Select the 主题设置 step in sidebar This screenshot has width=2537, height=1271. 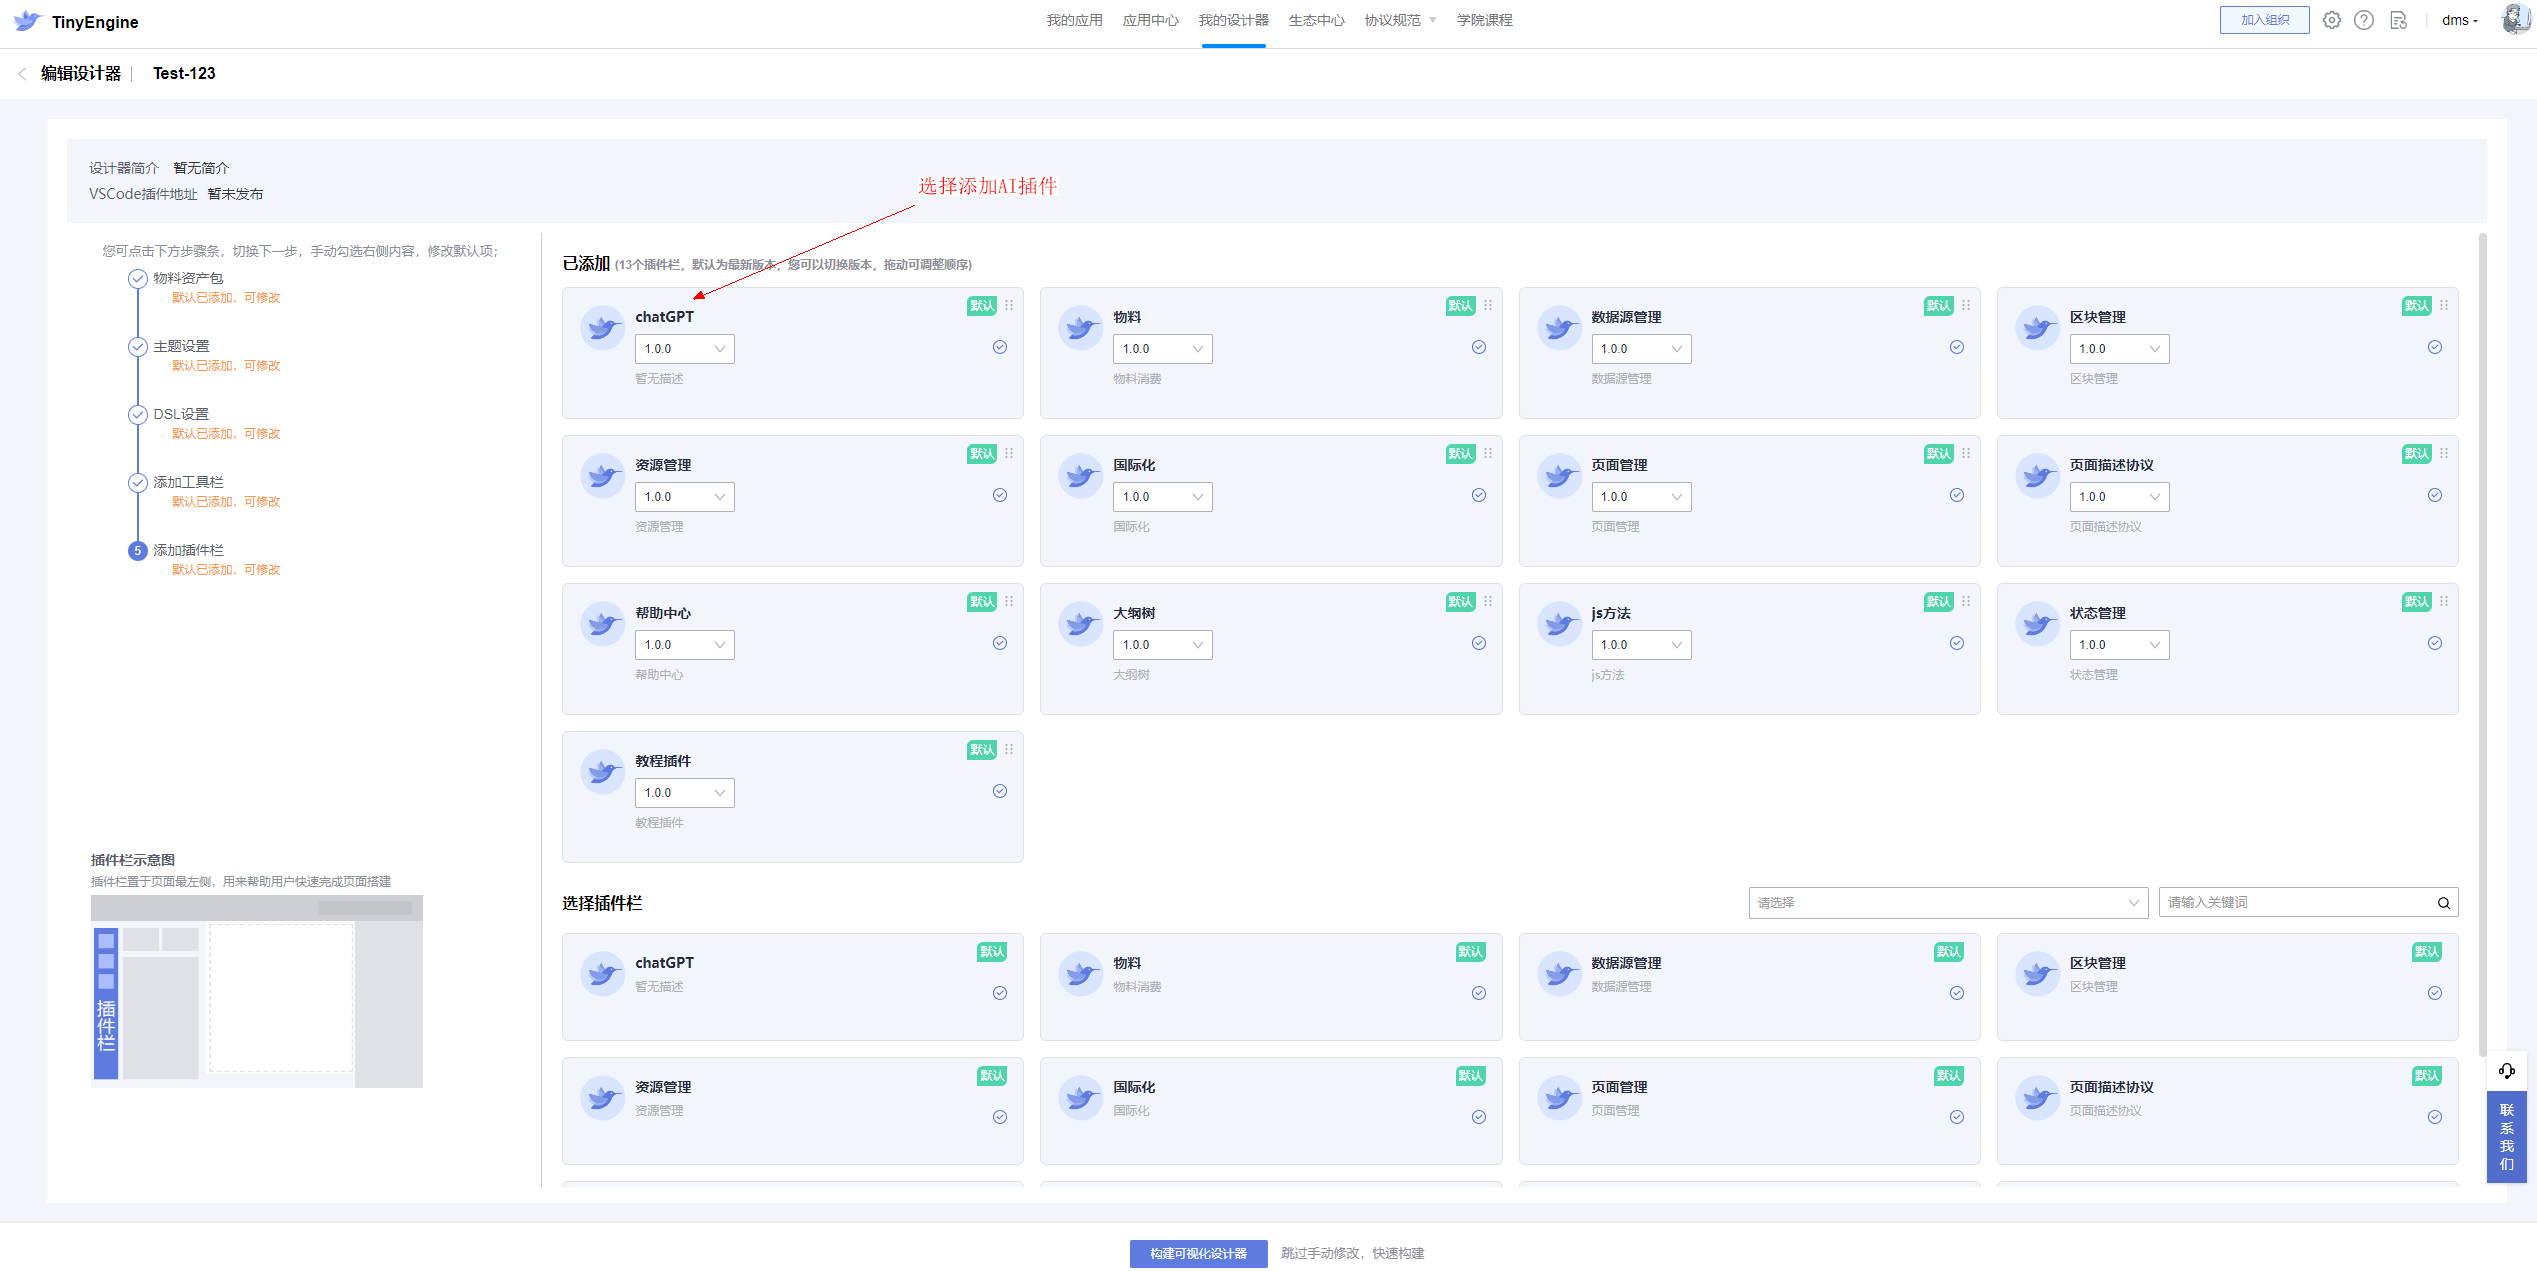(x=181, y=346)
